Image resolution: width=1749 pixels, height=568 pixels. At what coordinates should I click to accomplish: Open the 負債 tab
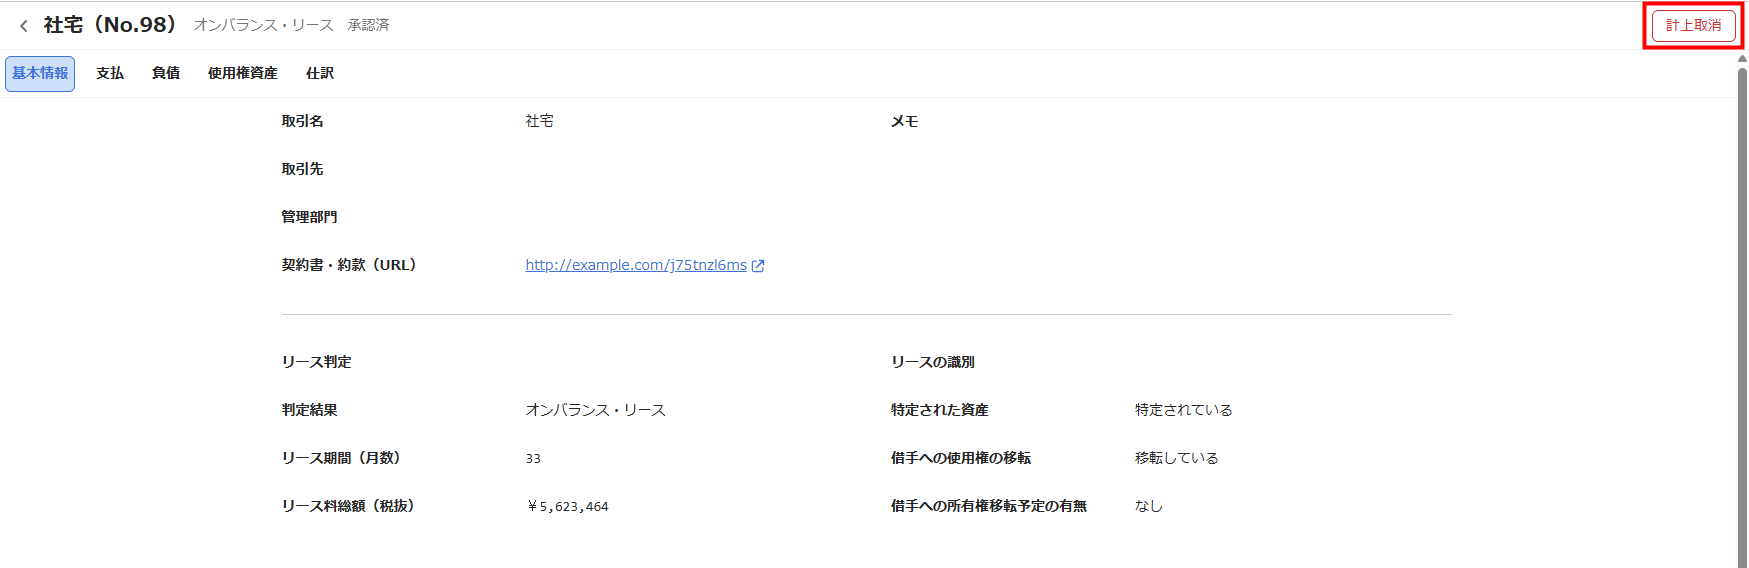pyautogui.click(x=166, y=74)
